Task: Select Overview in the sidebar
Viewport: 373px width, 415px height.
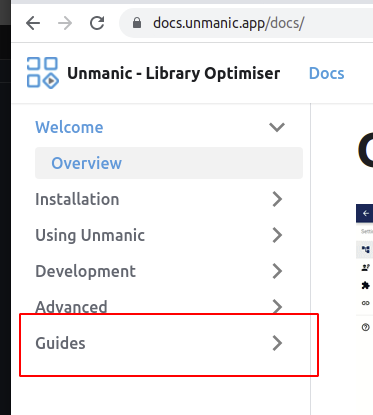Action: [169, 163]
